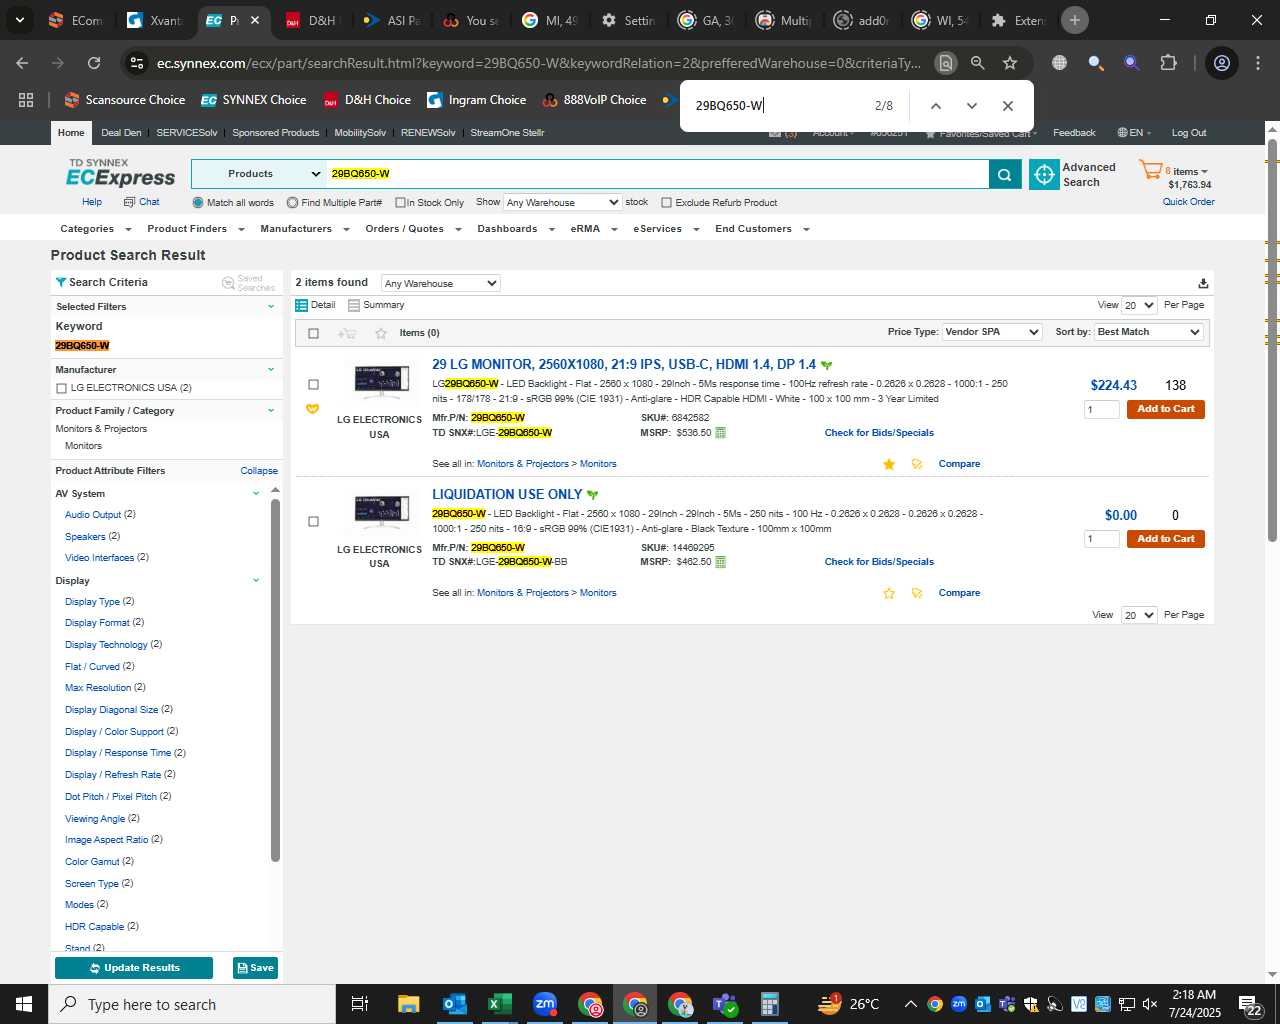Viewport: 1280px width, 1024px height.
Task: Select Find Multiple Part# radio button
Action: (x=292, y=203)
